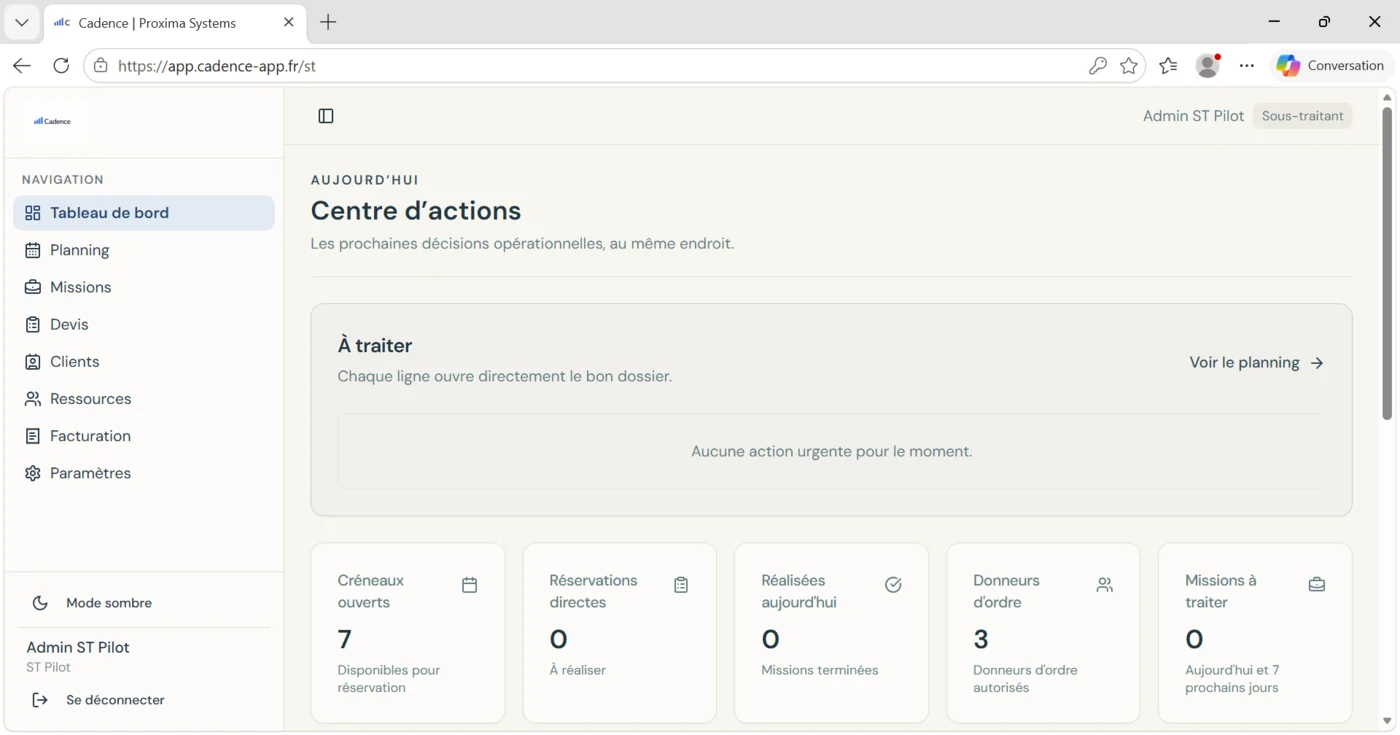Click the Cadence logo in sidebar
The height and width of the screenshot is (735, 1400).
(x=53, y=121)
